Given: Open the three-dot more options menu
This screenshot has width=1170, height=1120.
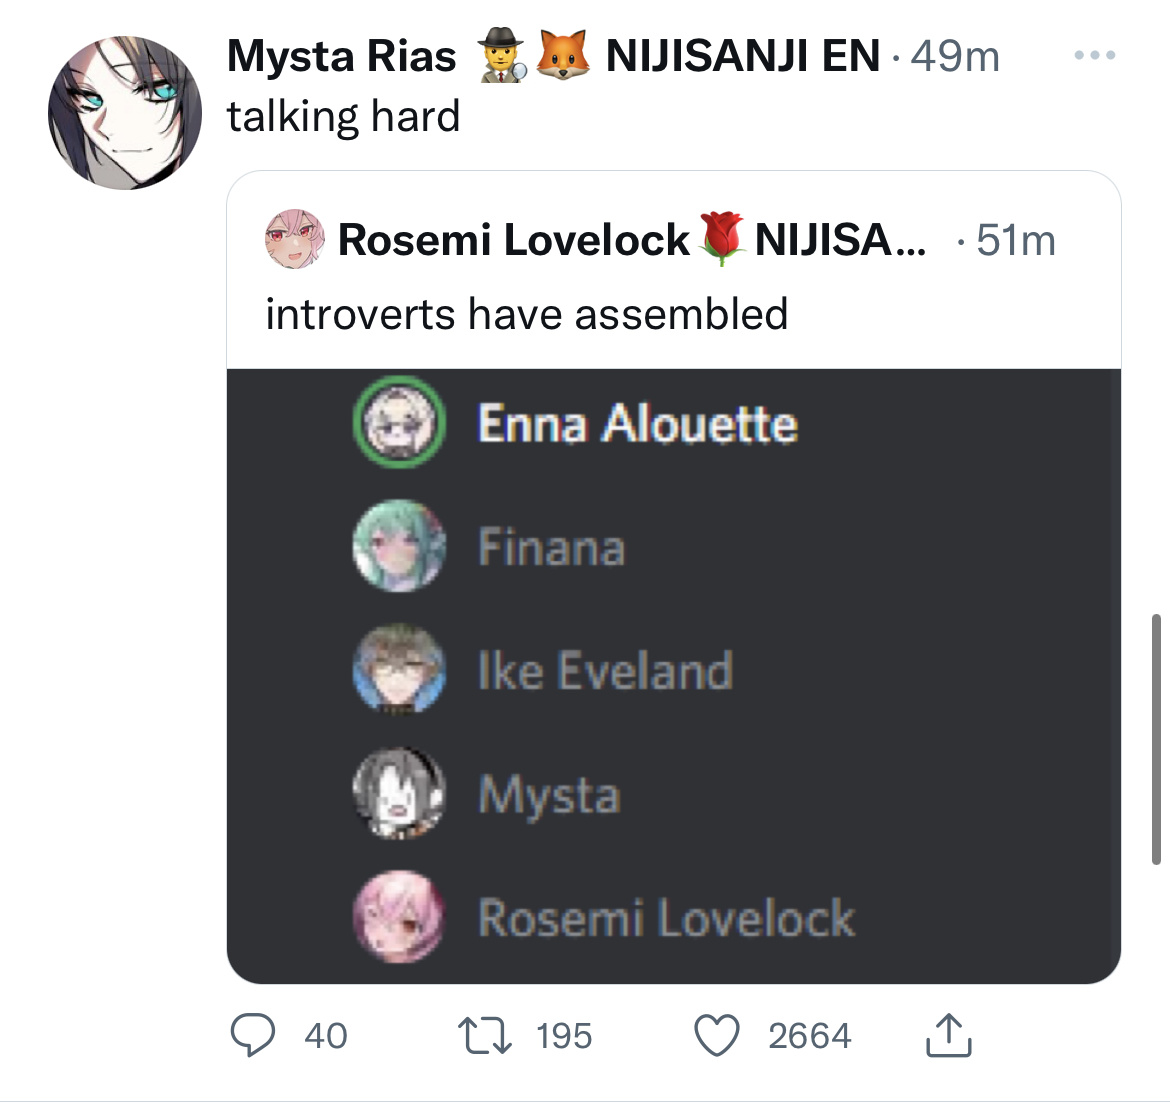Looking at the screenshot, I should pos(1095,54).
